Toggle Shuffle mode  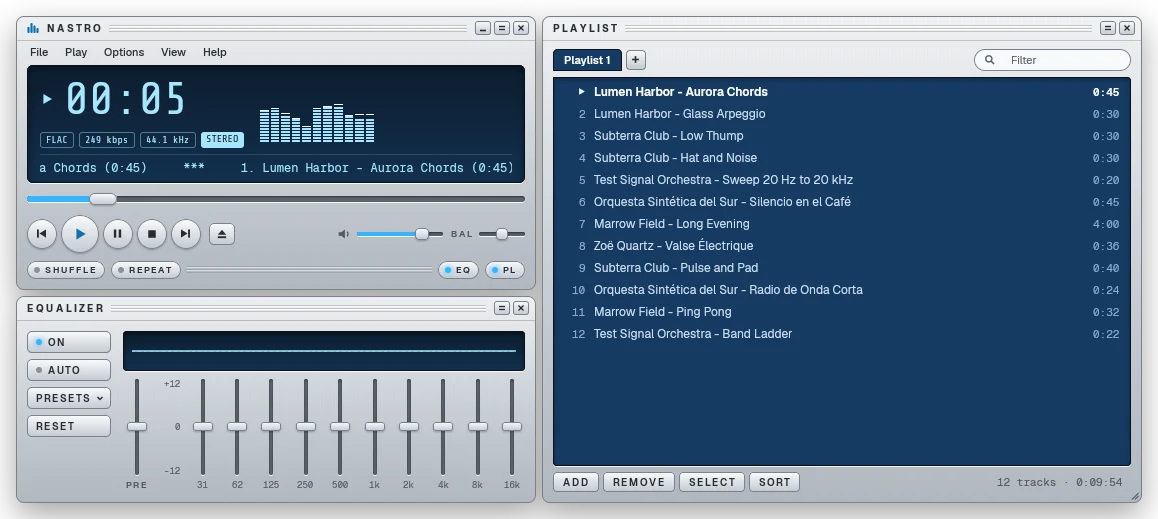click(66, 270)
